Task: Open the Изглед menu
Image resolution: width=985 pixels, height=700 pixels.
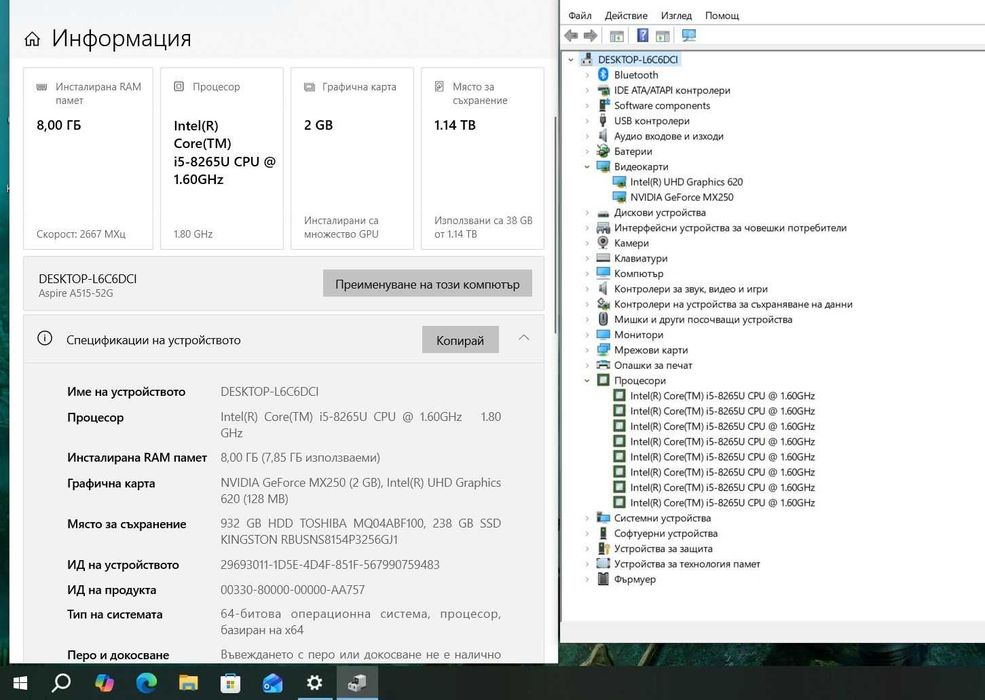Action: (x=676, y=15)
